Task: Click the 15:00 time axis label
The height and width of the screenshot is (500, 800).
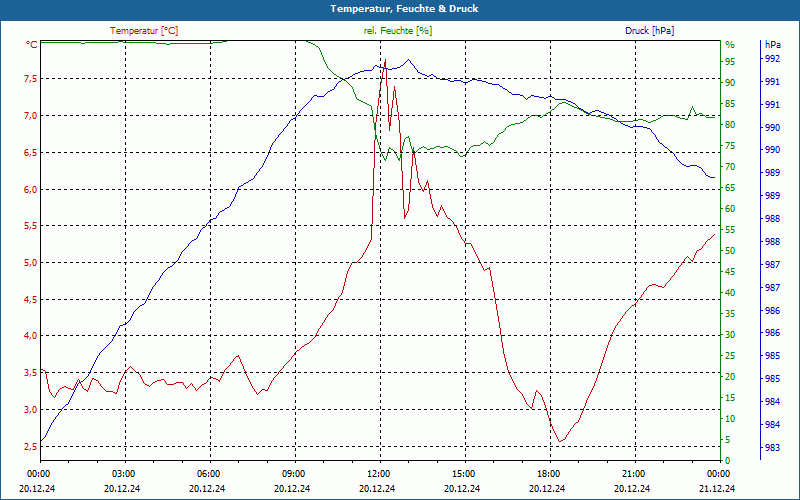Action: pyautogui.click(x=464, y=473)
